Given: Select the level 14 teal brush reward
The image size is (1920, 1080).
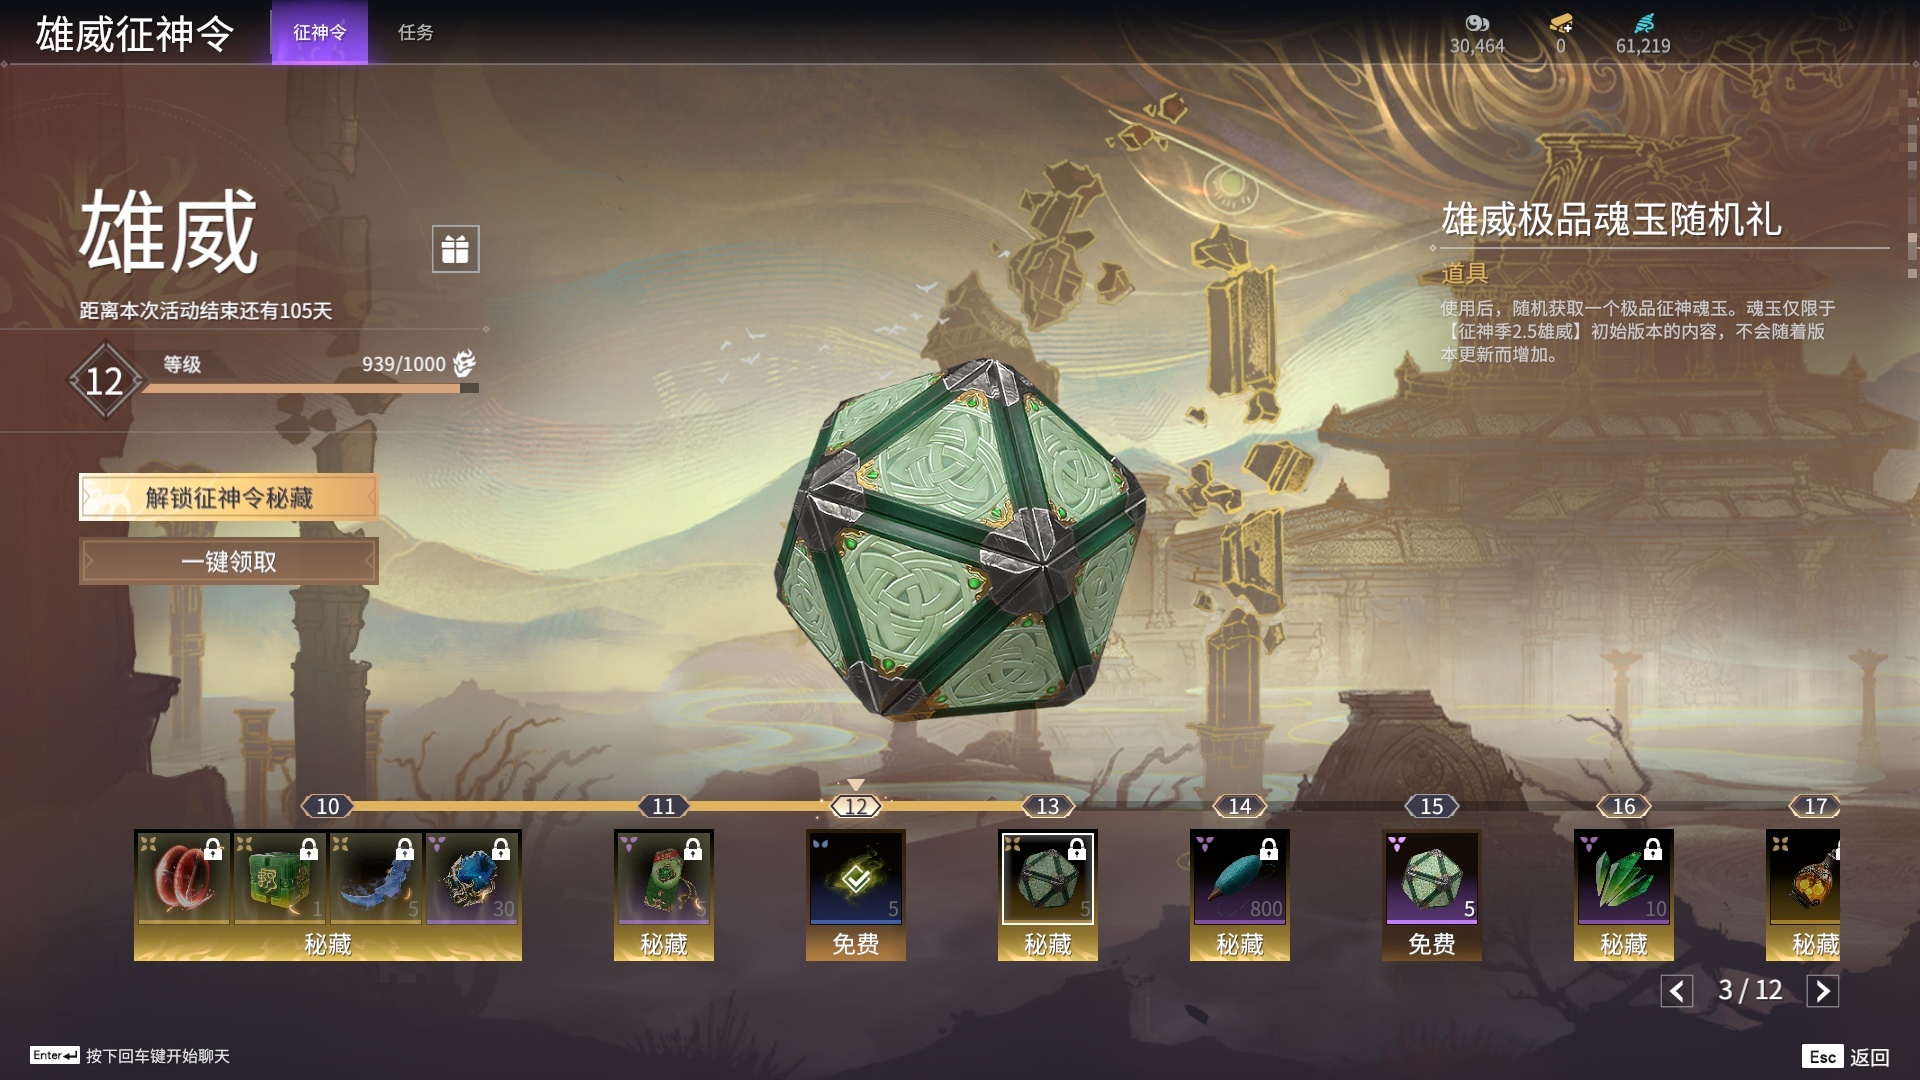Looking at the screenshot, I should click(x=1240, y=878).
